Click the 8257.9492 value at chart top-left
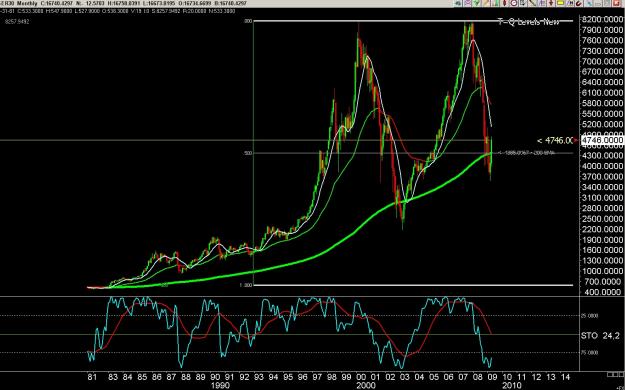 click(17, 22)
